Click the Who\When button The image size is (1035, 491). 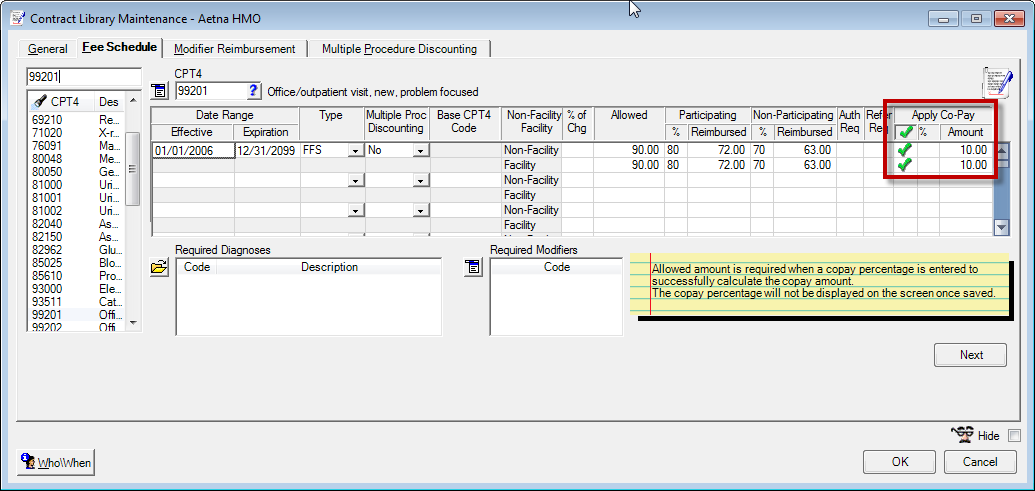(x=56, y=463)
